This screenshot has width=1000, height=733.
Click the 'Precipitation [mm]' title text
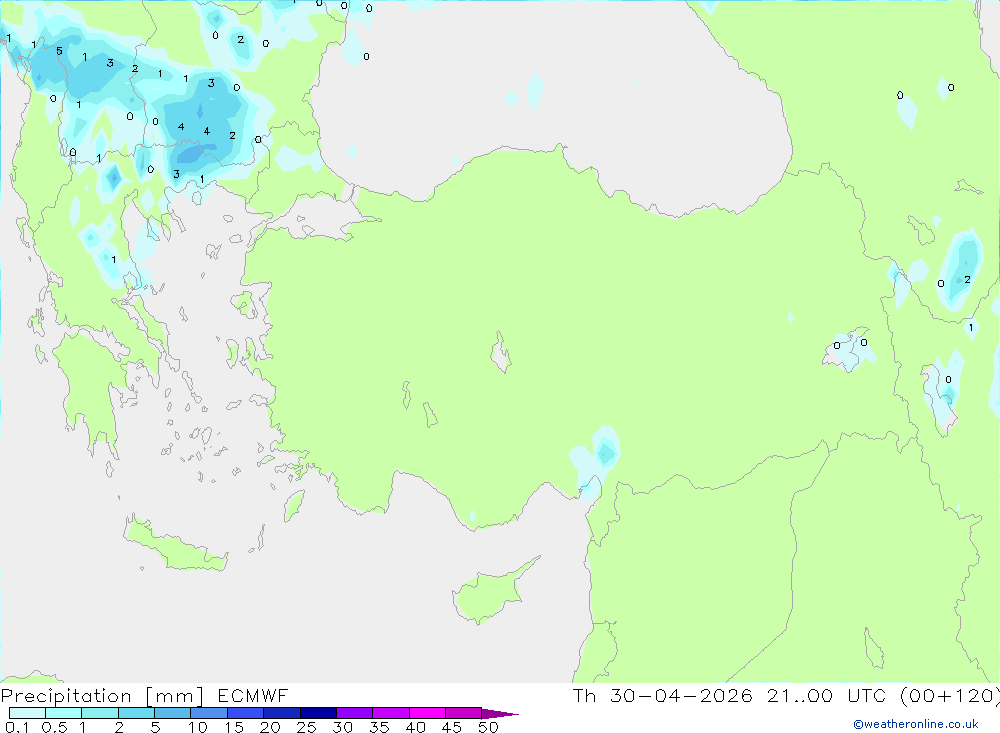[103, 696]
